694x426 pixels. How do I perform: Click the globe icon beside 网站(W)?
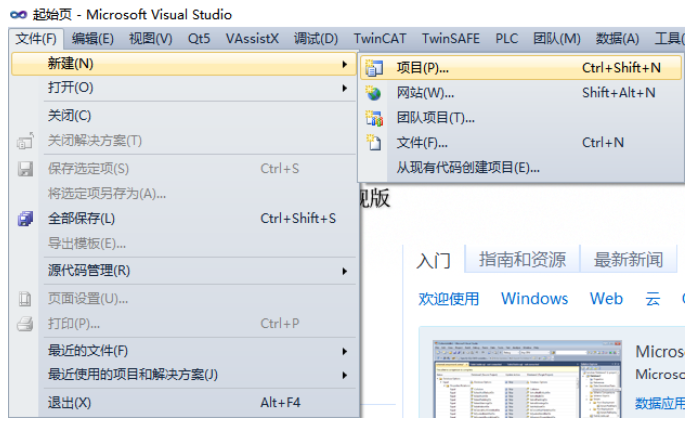pyautogui.click(x=374, y=93)
